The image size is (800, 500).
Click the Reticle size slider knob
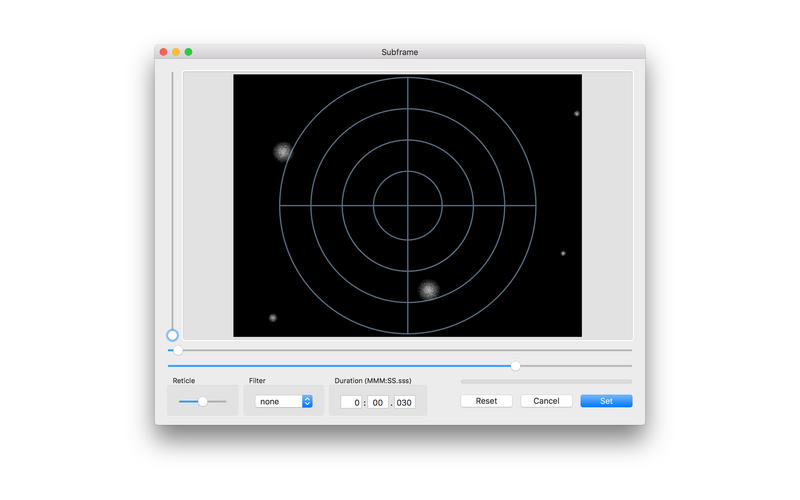coord(203,401)
